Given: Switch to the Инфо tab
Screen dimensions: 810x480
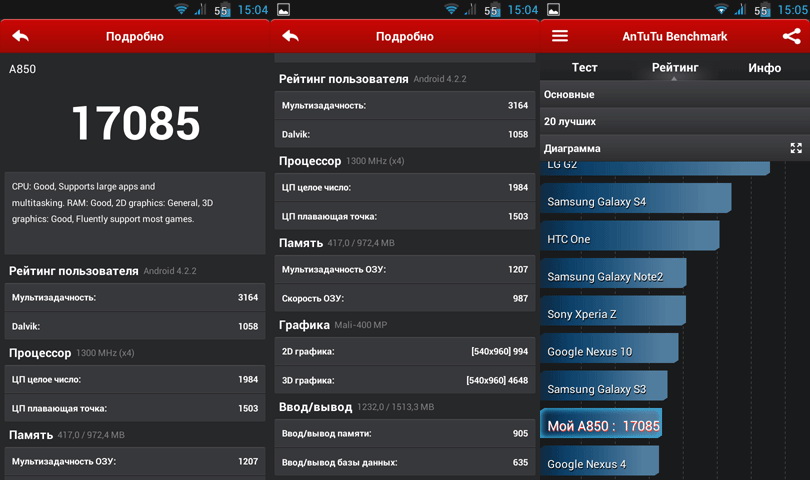Looking at the screenshot, I should tap(765, 68).
